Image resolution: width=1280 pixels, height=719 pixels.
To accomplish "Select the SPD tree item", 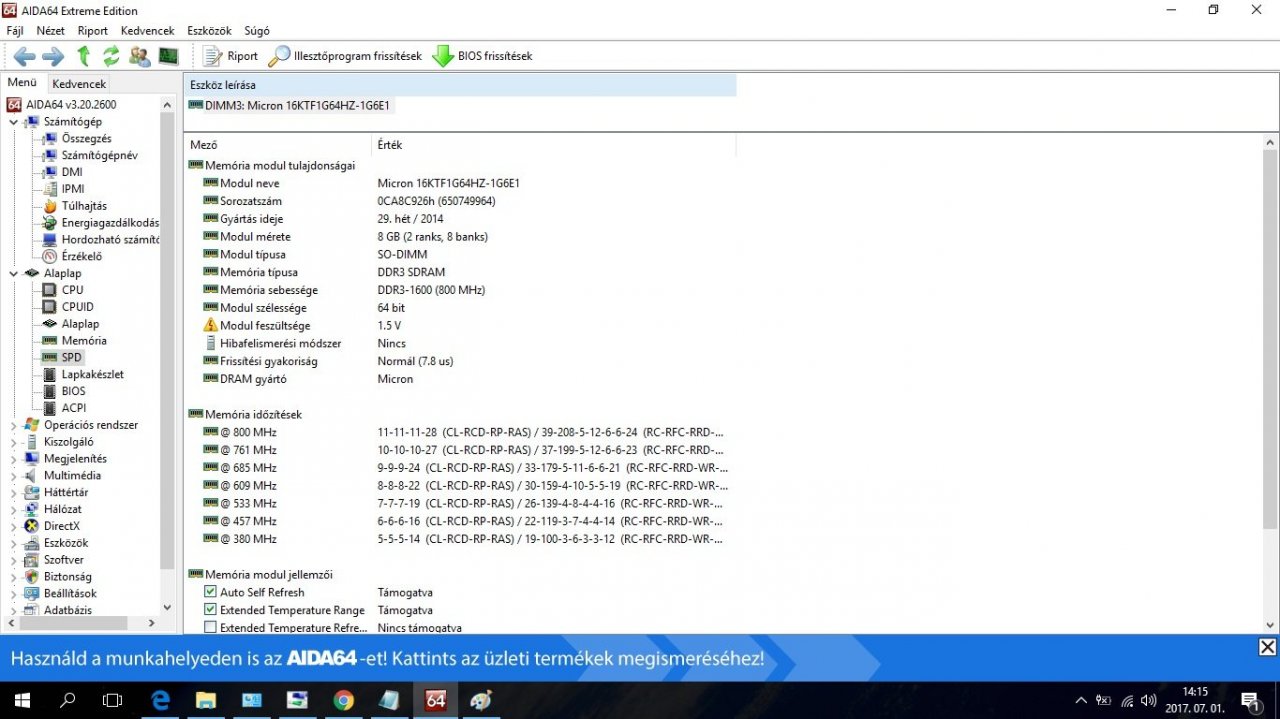I will [71, 357].
